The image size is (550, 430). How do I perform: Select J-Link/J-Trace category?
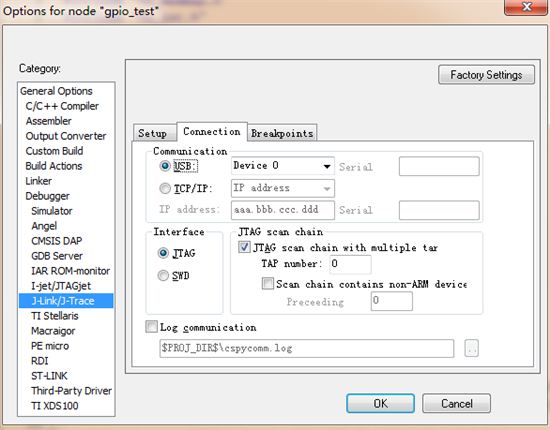66,301
